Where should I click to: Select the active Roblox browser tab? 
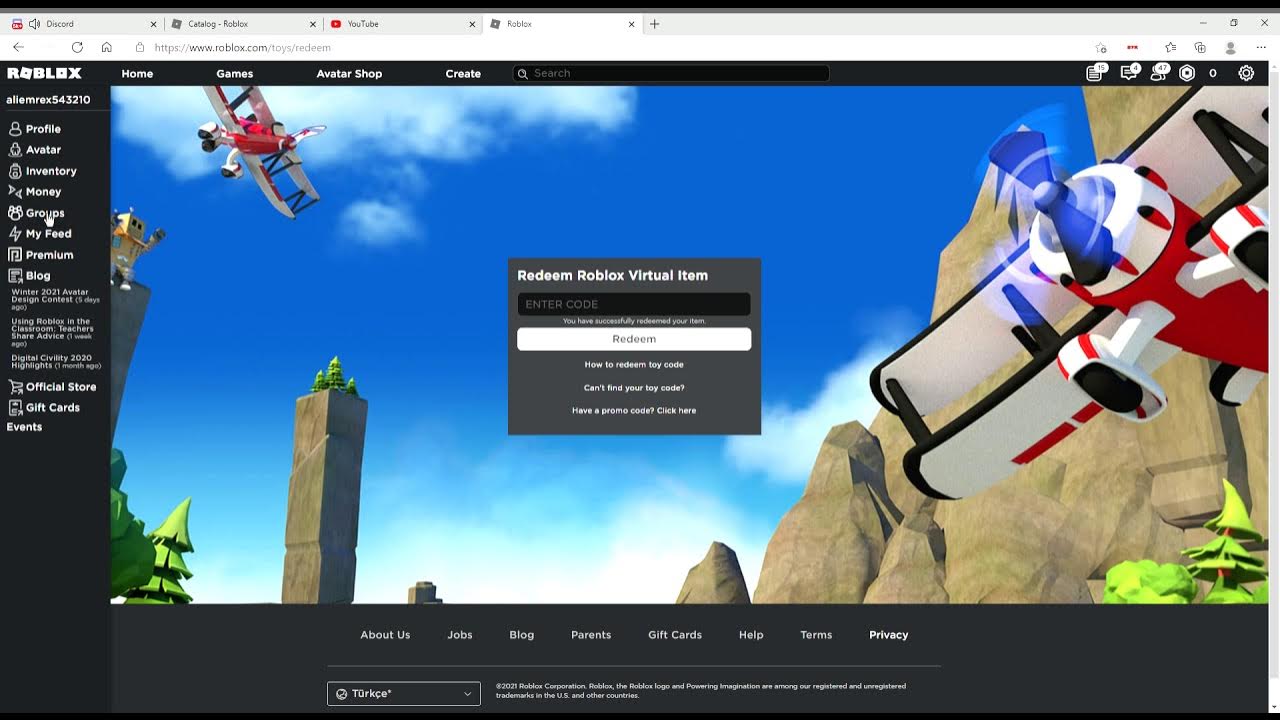[562, 24]
